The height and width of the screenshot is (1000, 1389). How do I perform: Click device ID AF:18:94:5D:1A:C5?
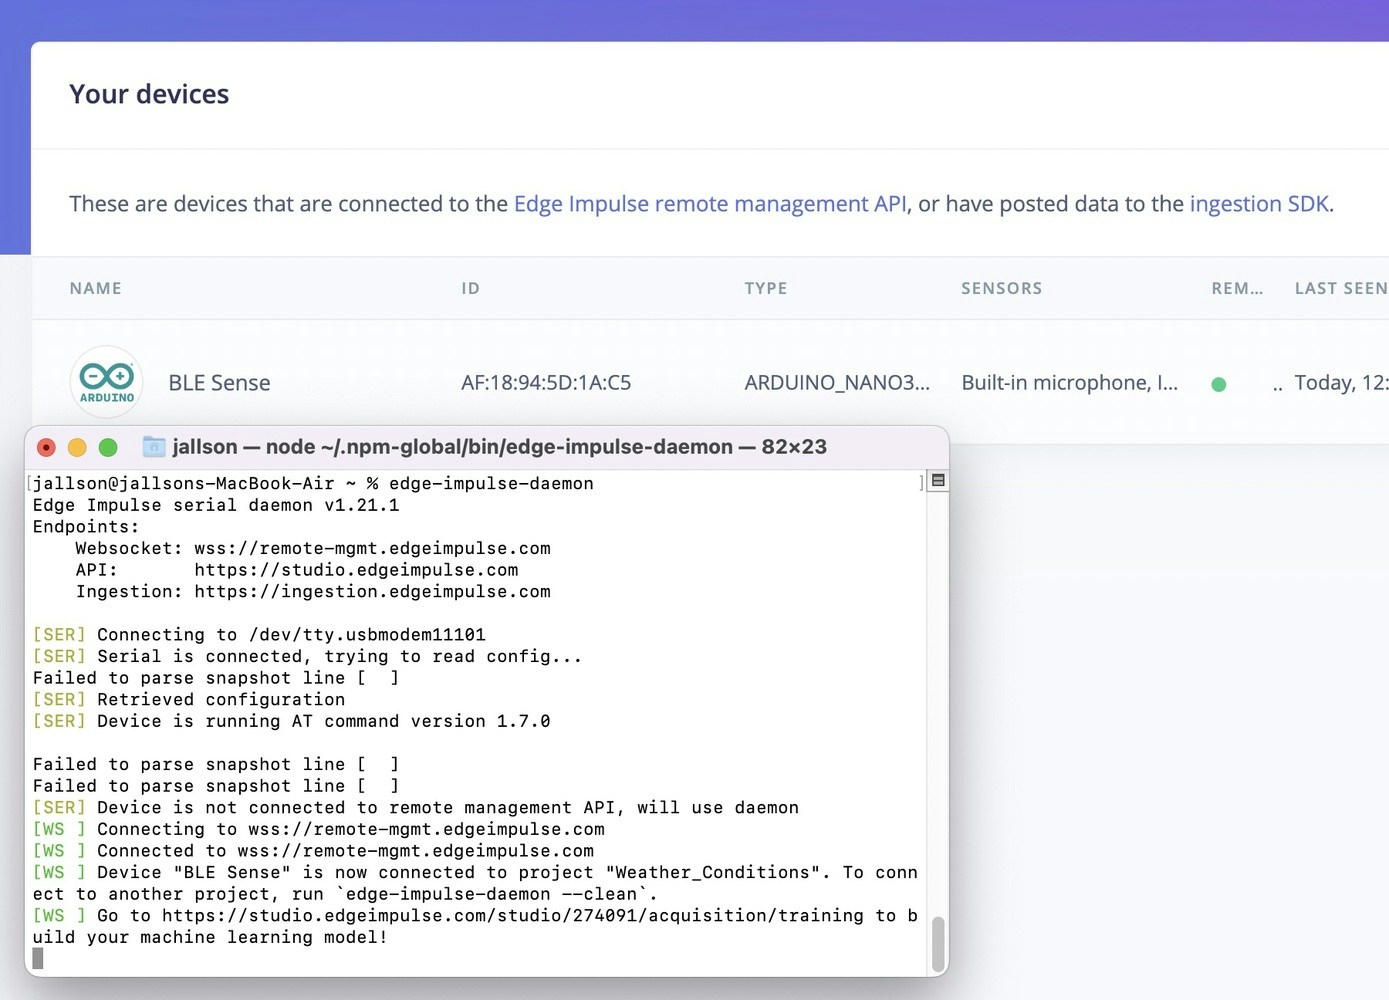(x=546, y=383)
